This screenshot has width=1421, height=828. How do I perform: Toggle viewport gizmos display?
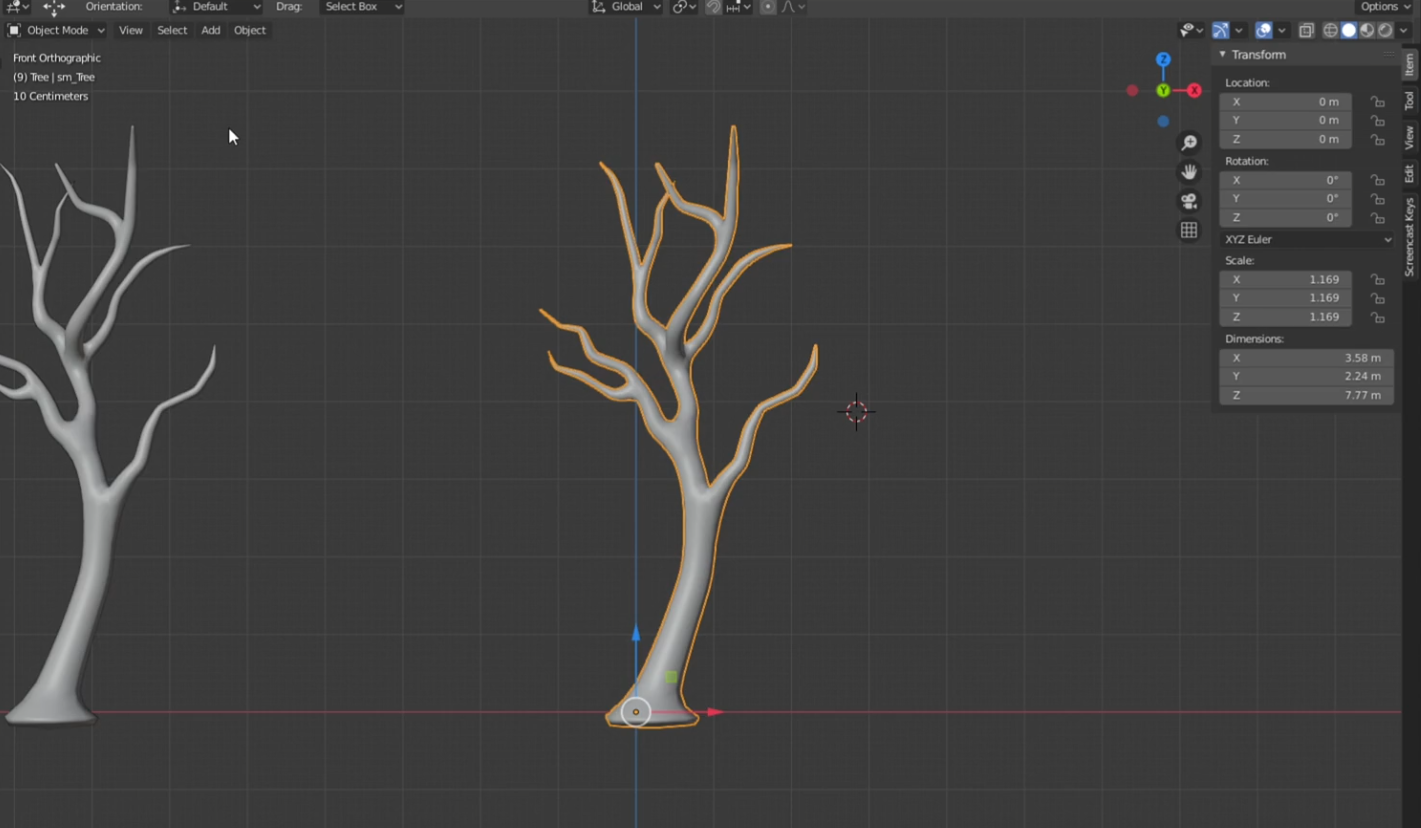click(1220, 30)
